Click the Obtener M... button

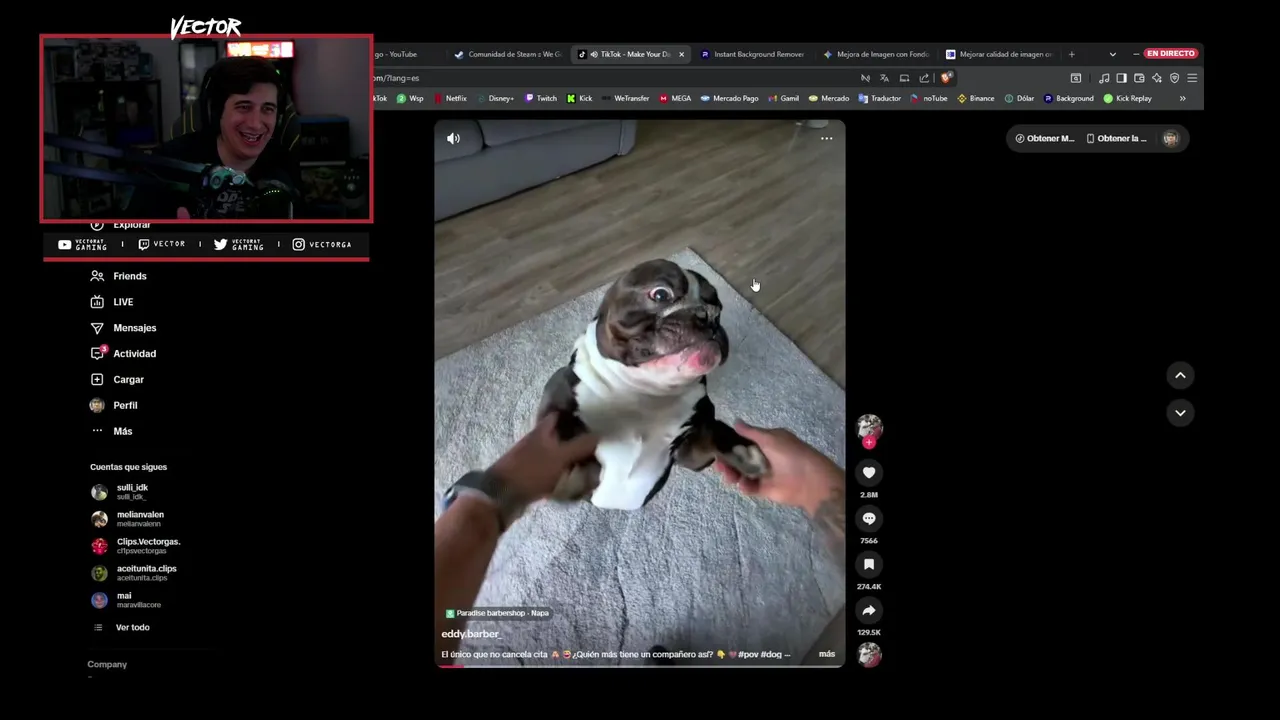[x=1044, y=139]
